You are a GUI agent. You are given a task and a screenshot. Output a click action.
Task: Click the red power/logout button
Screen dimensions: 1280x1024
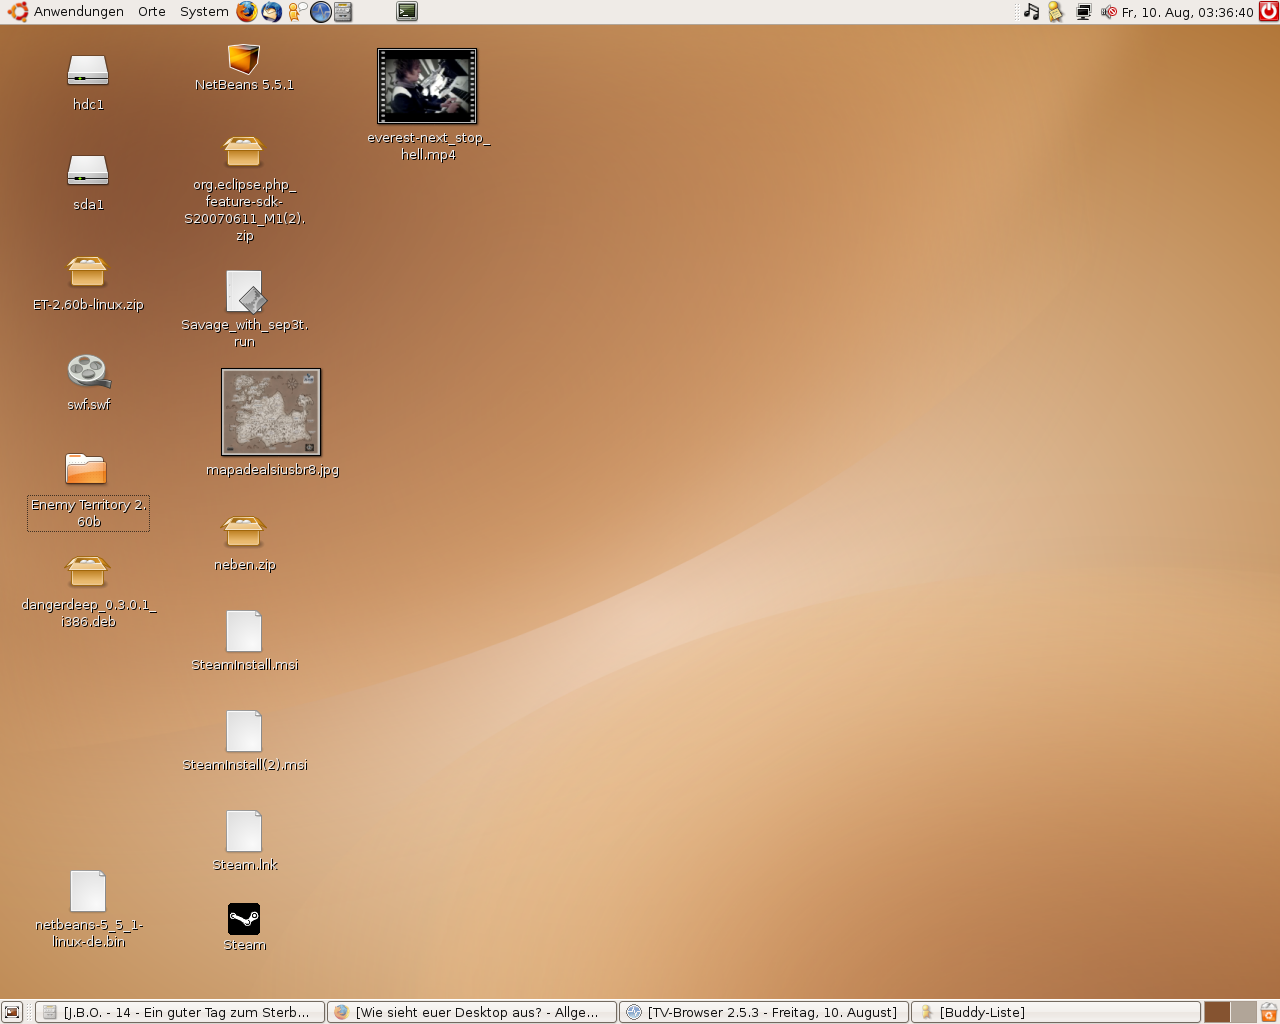[x=1268, y=12]
